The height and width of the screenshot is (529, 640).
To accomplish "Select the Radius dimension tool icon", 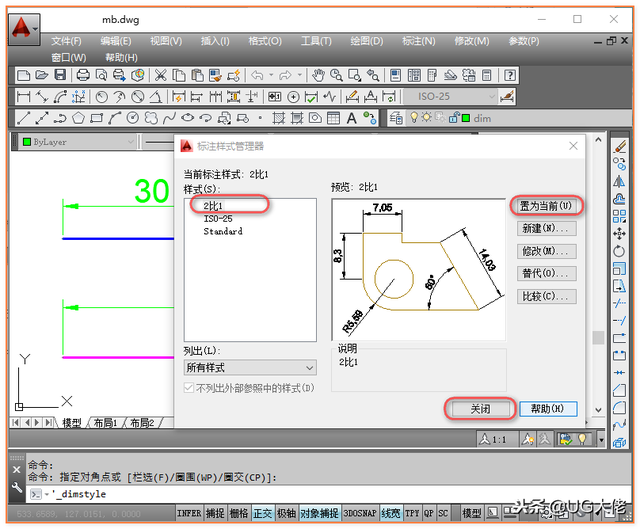I will pyautogui.click(x=102, y=97).
